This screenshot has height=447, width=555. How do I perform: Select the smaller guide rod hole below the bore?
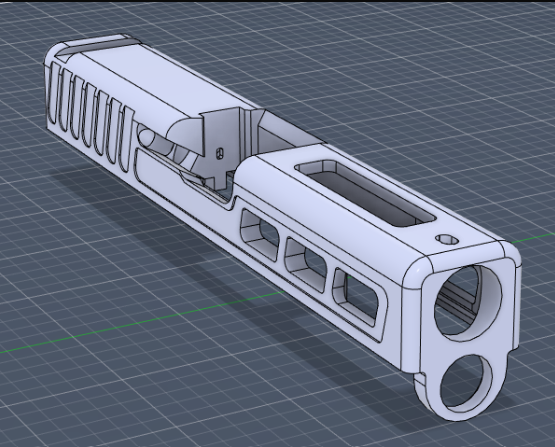click(x=466, y=384)
